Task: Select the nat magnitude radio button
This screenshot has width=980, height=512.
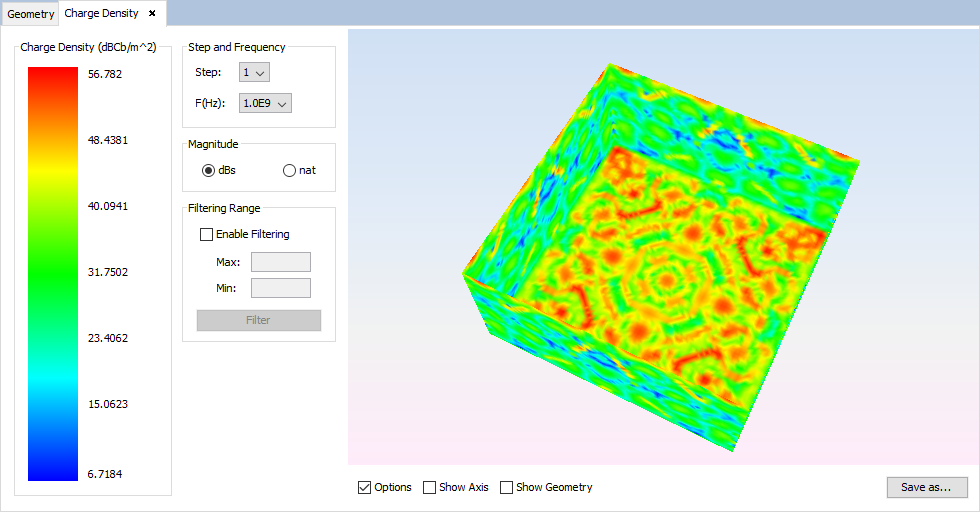Action: coord(290,170)
